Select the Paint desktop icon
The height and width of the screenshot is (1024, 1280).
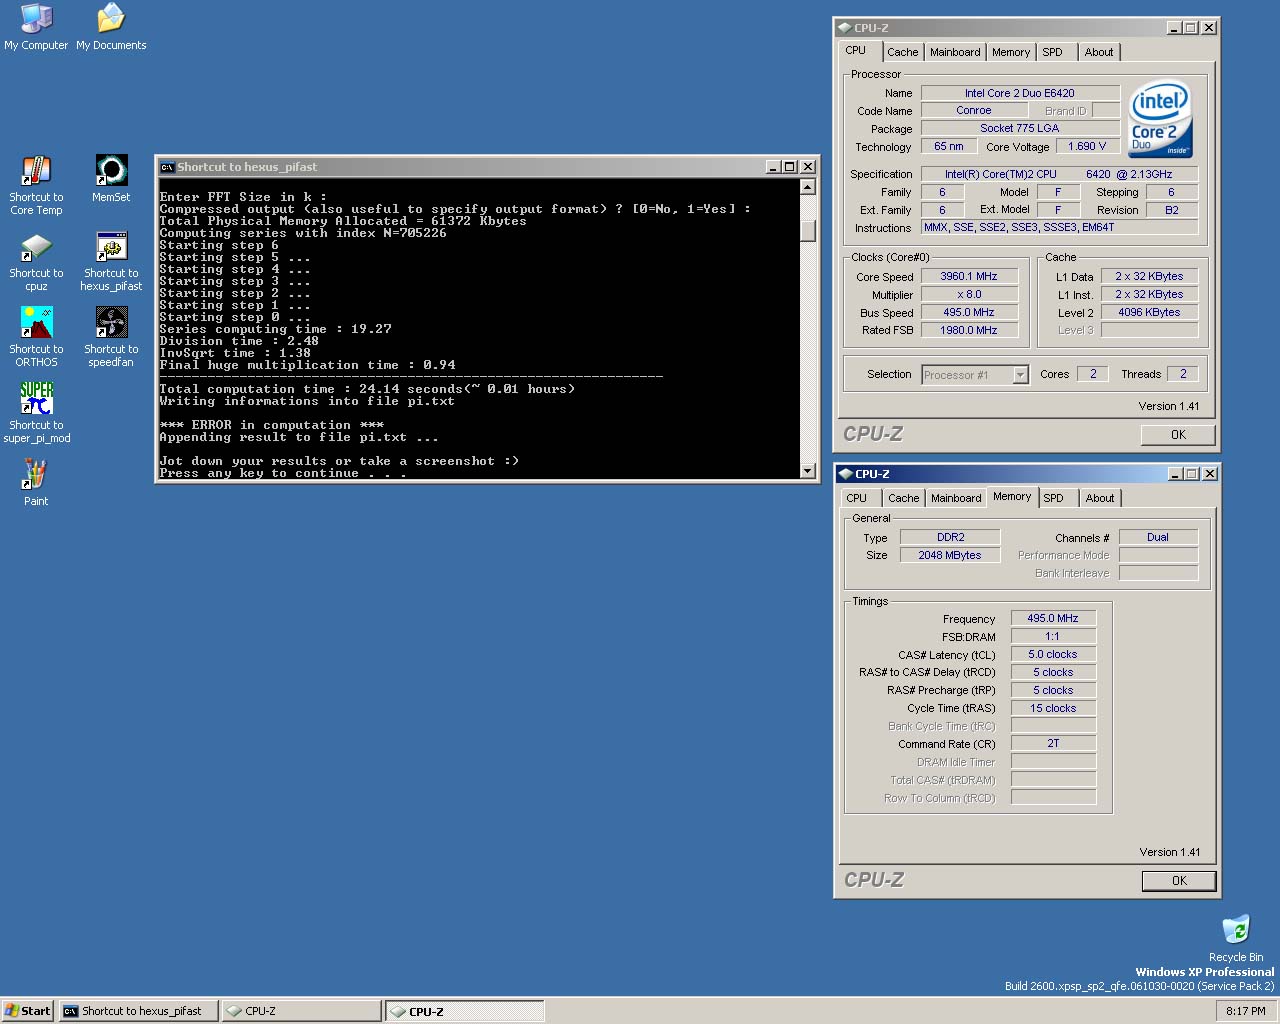pos(36,483)
